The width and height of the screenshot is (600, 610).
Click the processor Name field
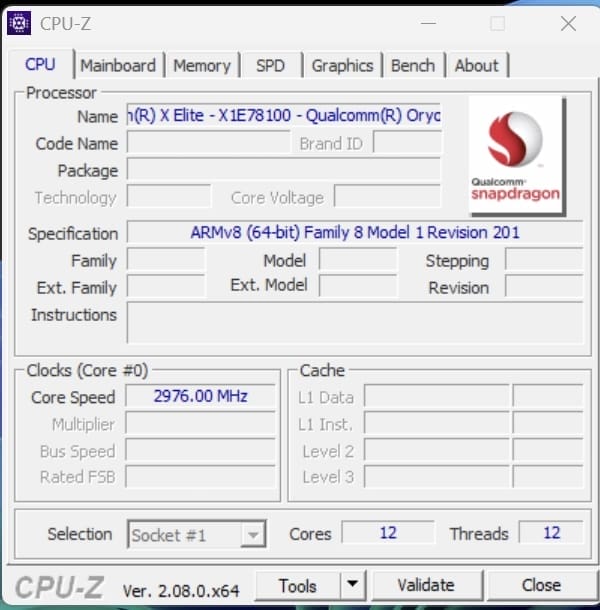pyautogui.click(x=284, y=115)
